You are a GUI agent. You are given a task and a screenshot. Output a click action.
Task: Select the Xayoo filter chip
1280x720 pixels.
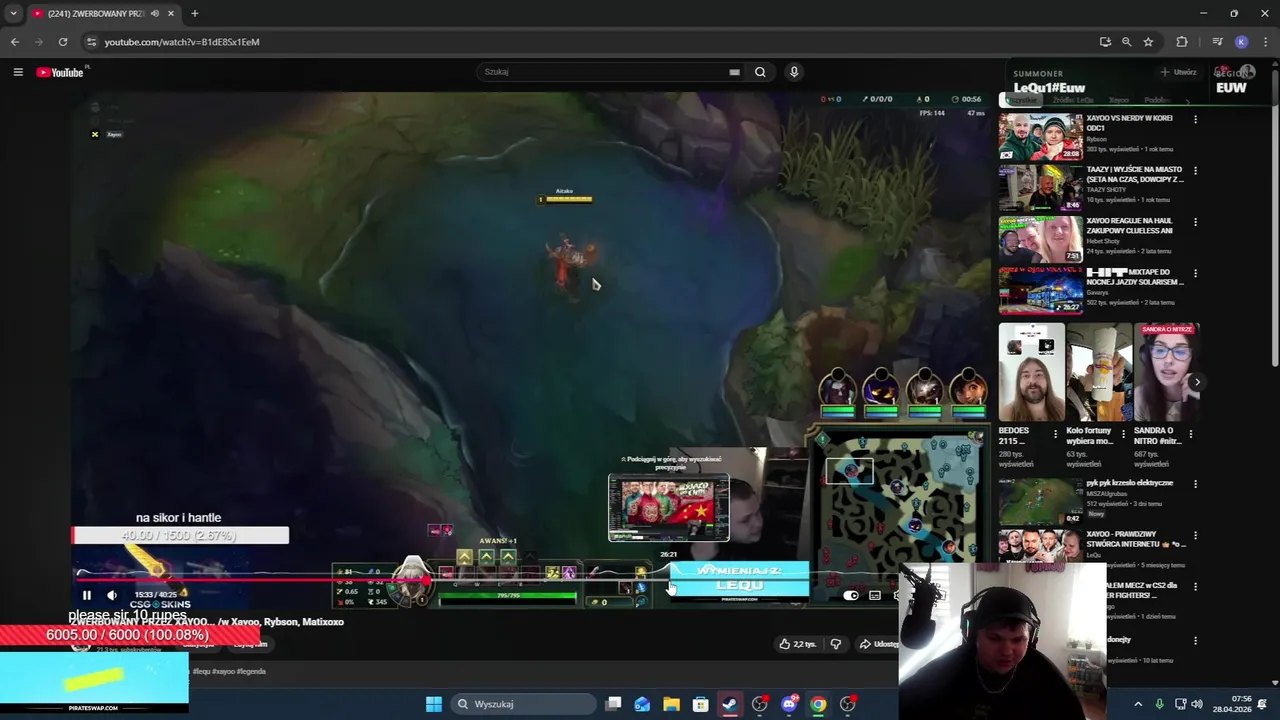pyautogui.click(x=1118, y=100)
